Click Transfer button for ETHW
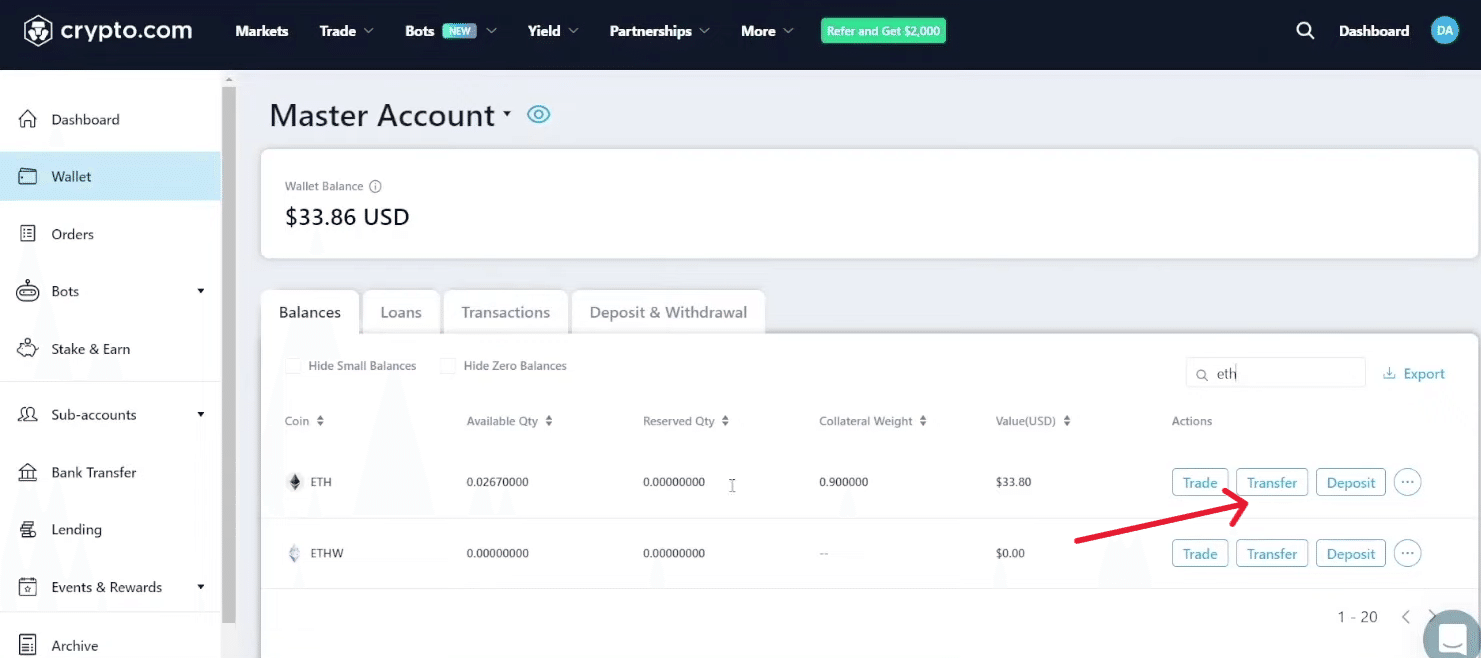The width and height of the screenshot is (1481, 658). pos(1272,553)
